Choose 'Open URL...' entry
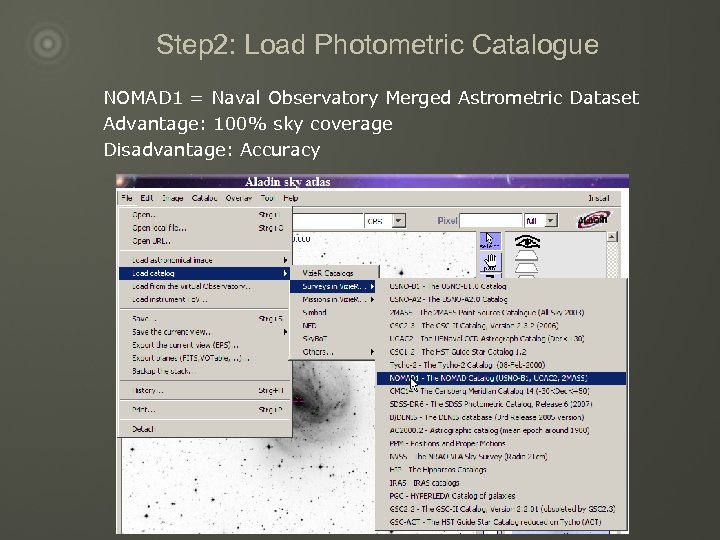 [x=205, y=241]
